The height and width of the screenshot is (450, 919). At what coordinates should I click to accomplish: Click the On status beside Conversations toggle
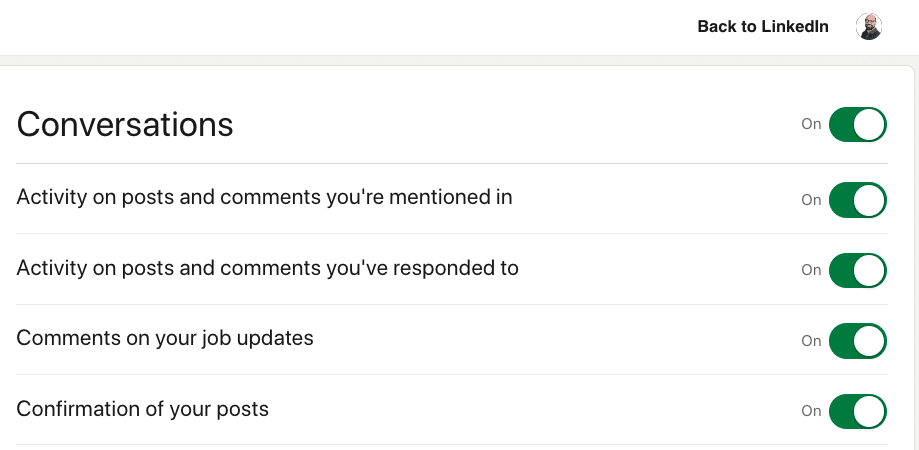pos(811,125)
